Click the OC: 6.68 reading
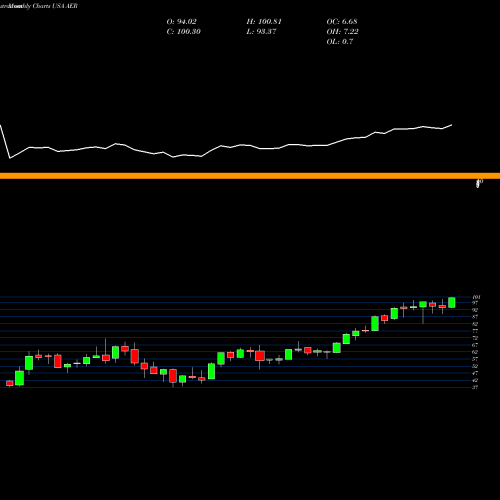This screenshot has height=500, width=500. click(x=342, y=22)
